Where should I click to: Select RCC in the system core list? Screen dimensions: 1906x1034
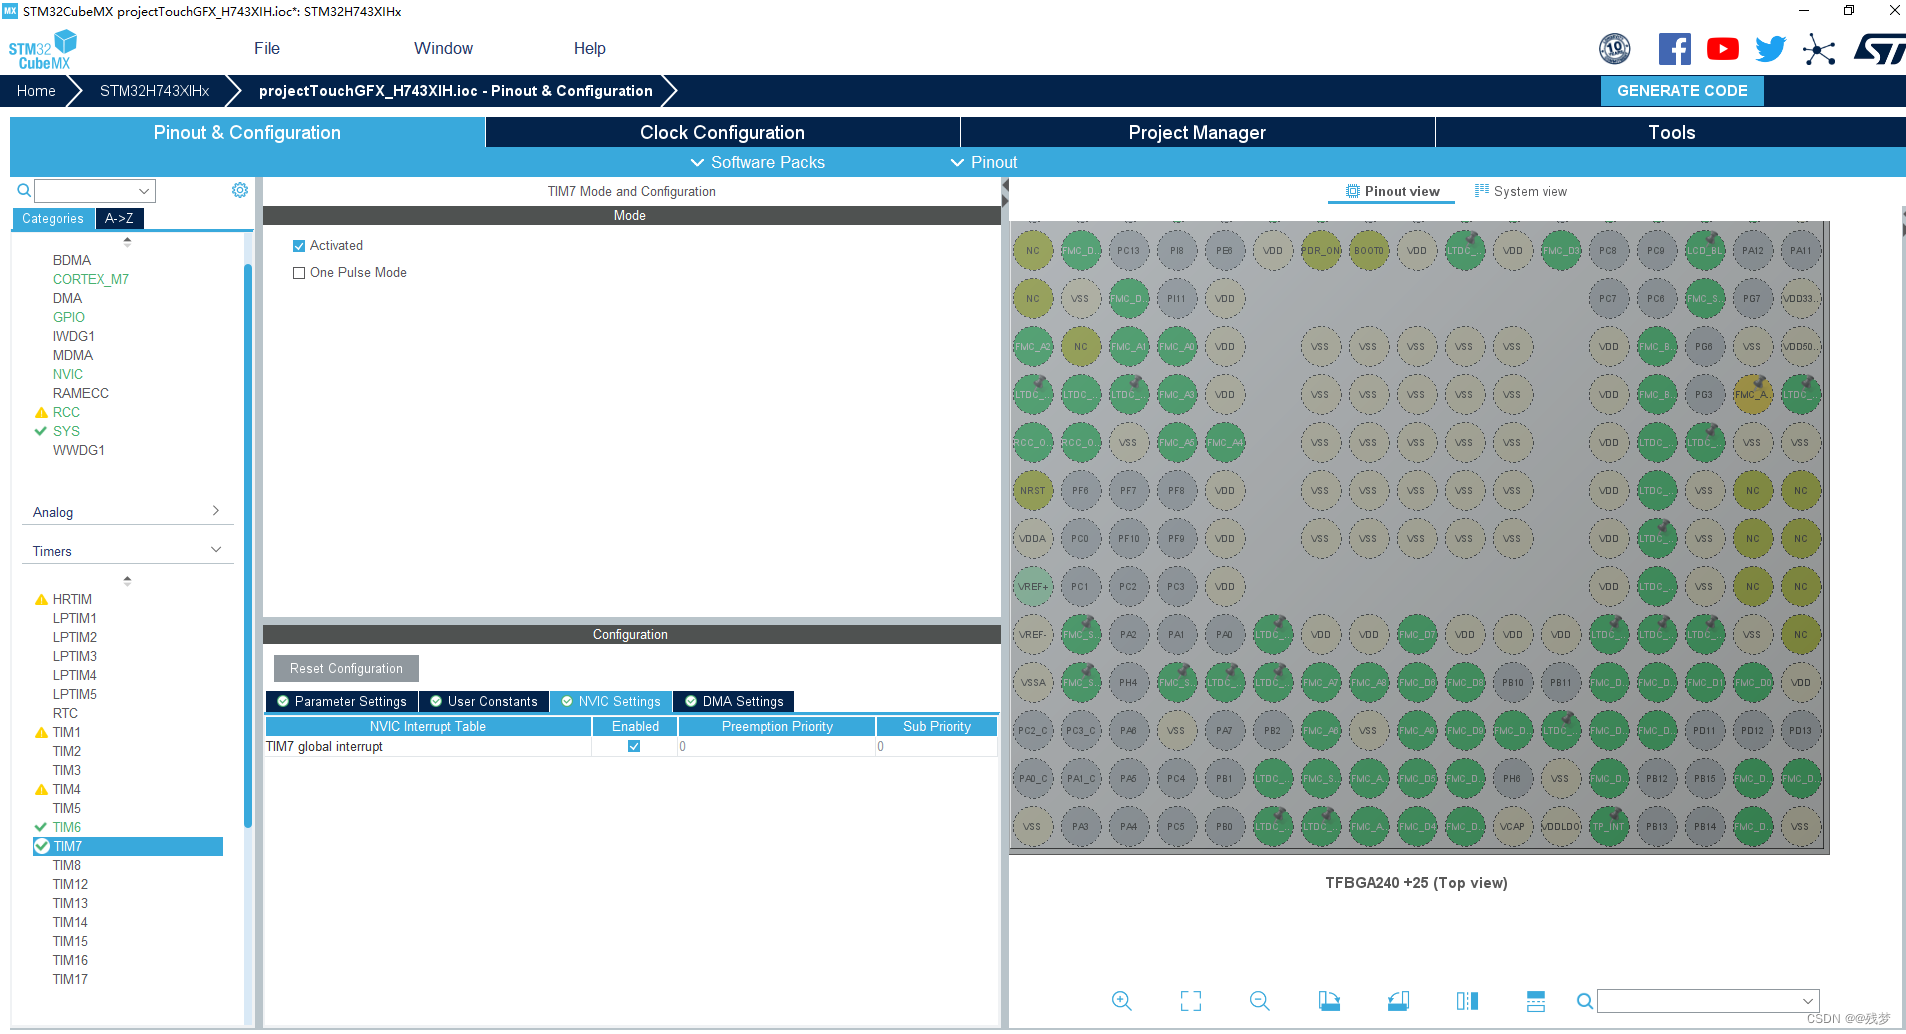click(66, 412)
